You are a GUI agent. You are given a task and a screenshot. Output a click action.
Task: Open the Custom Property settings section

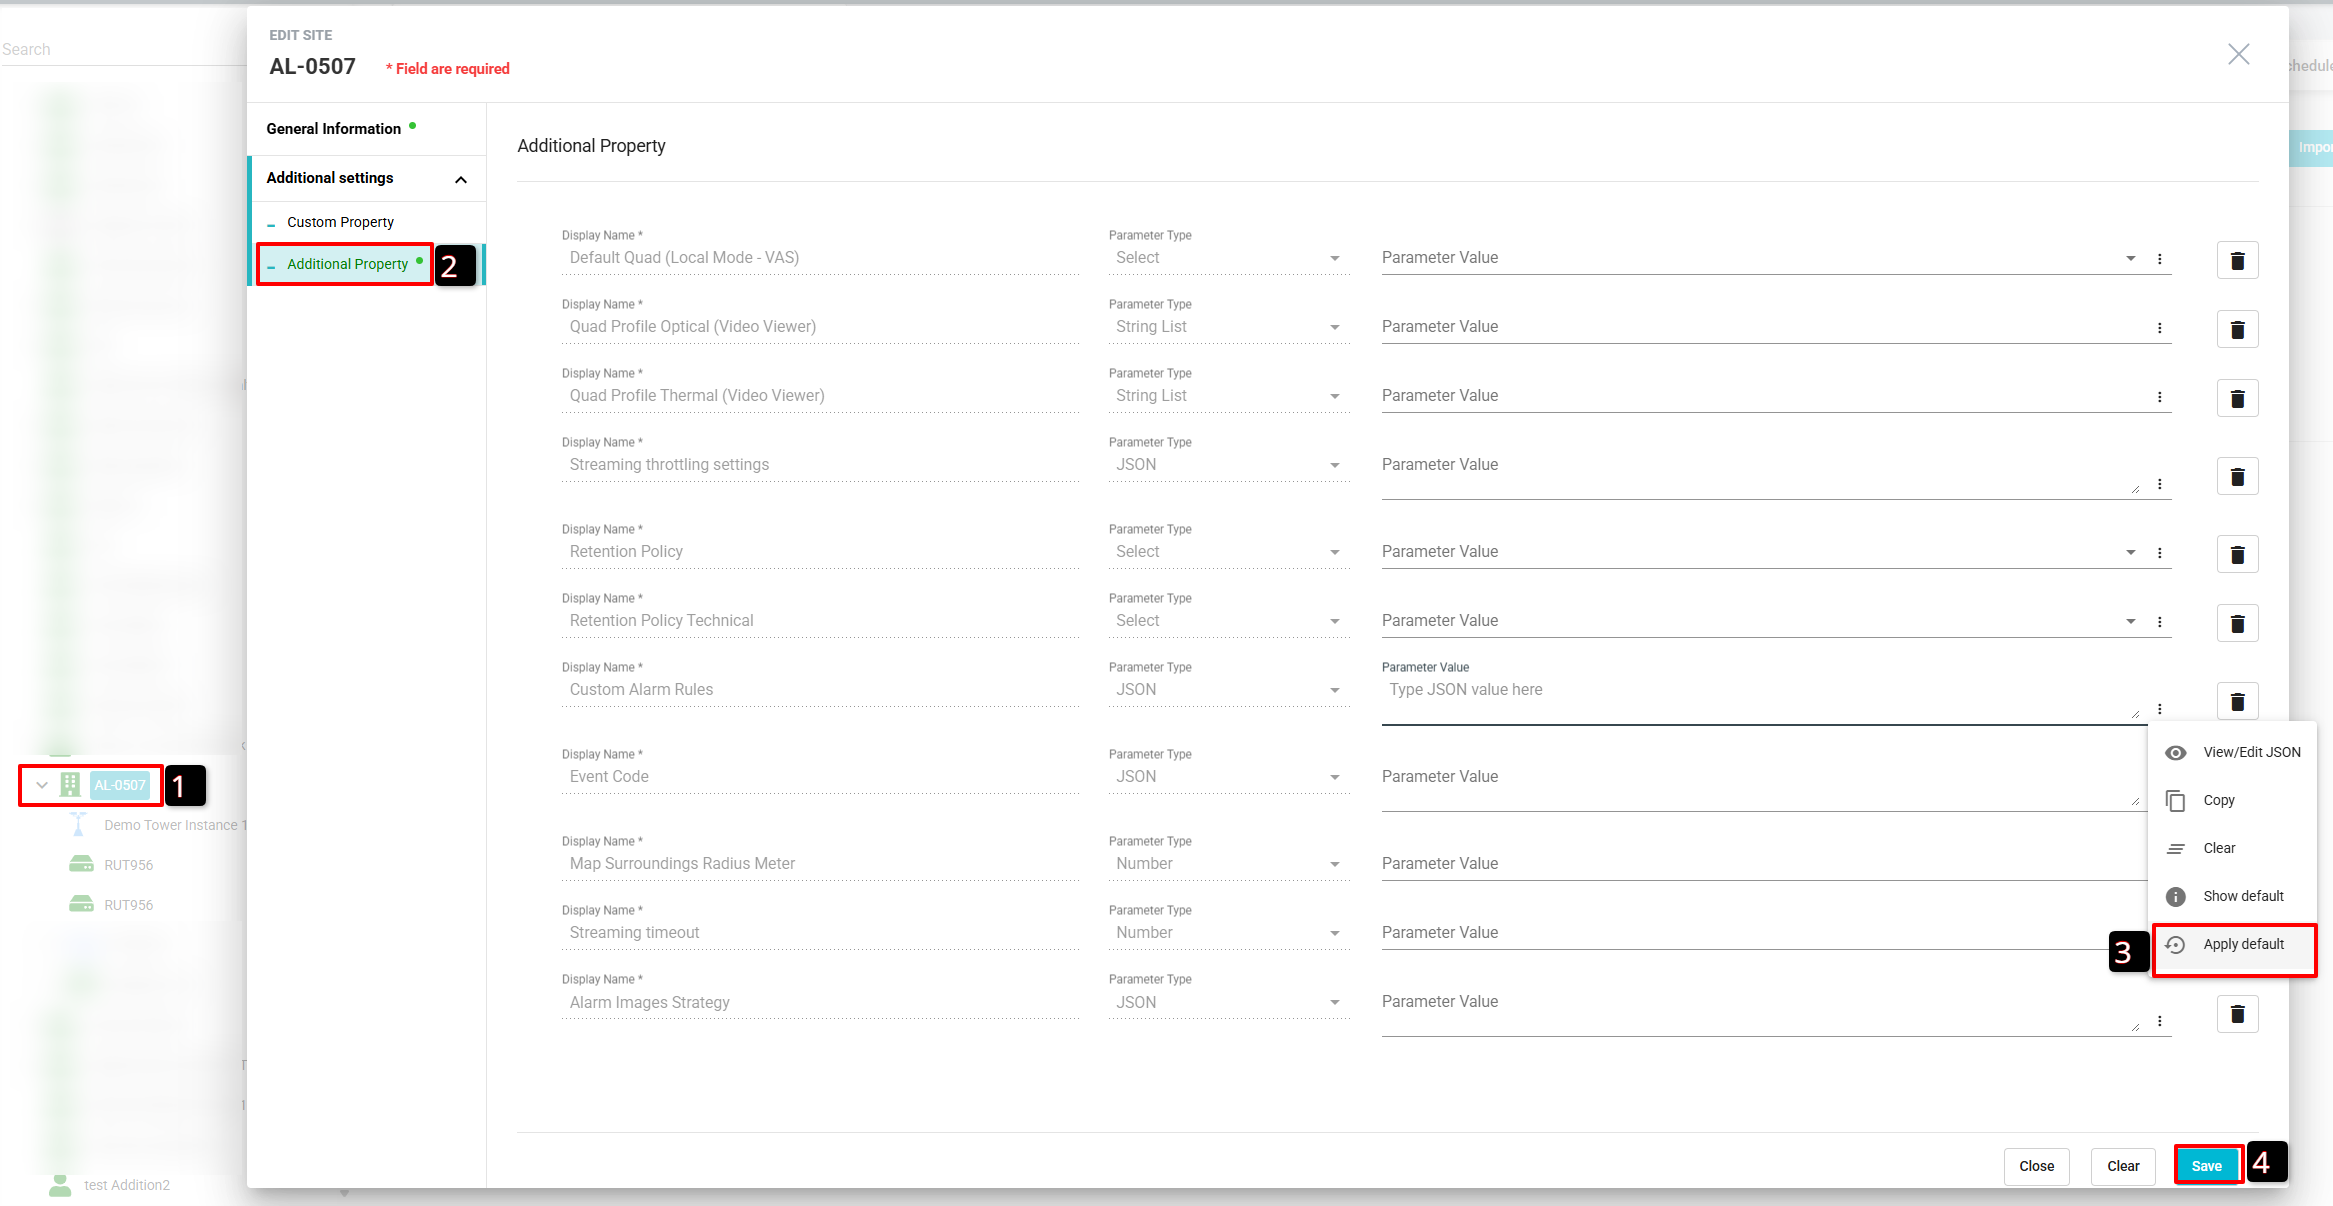pyautogui.click(x=340, y=222)
